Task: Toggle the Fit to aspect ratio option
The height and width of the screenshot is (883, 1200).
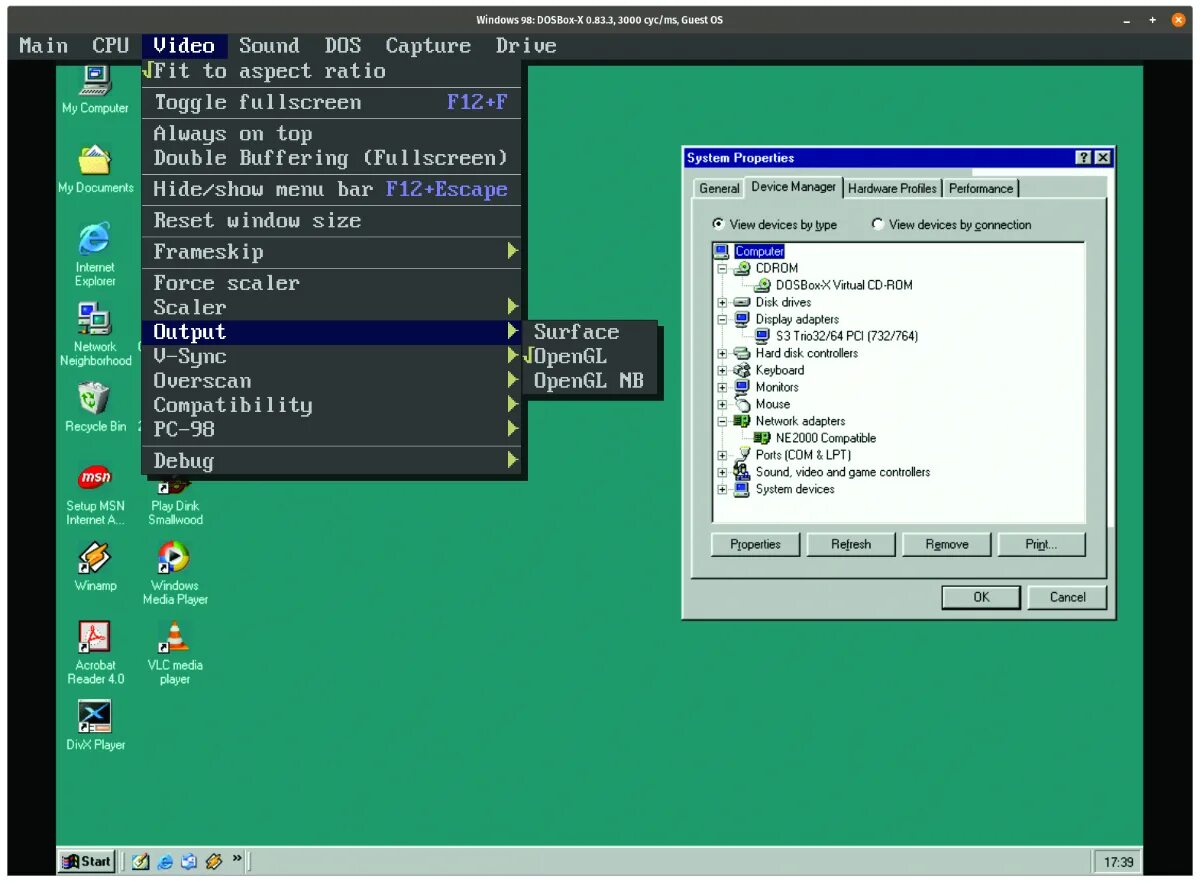Action: pyautogui.click(x=332, y=71)
